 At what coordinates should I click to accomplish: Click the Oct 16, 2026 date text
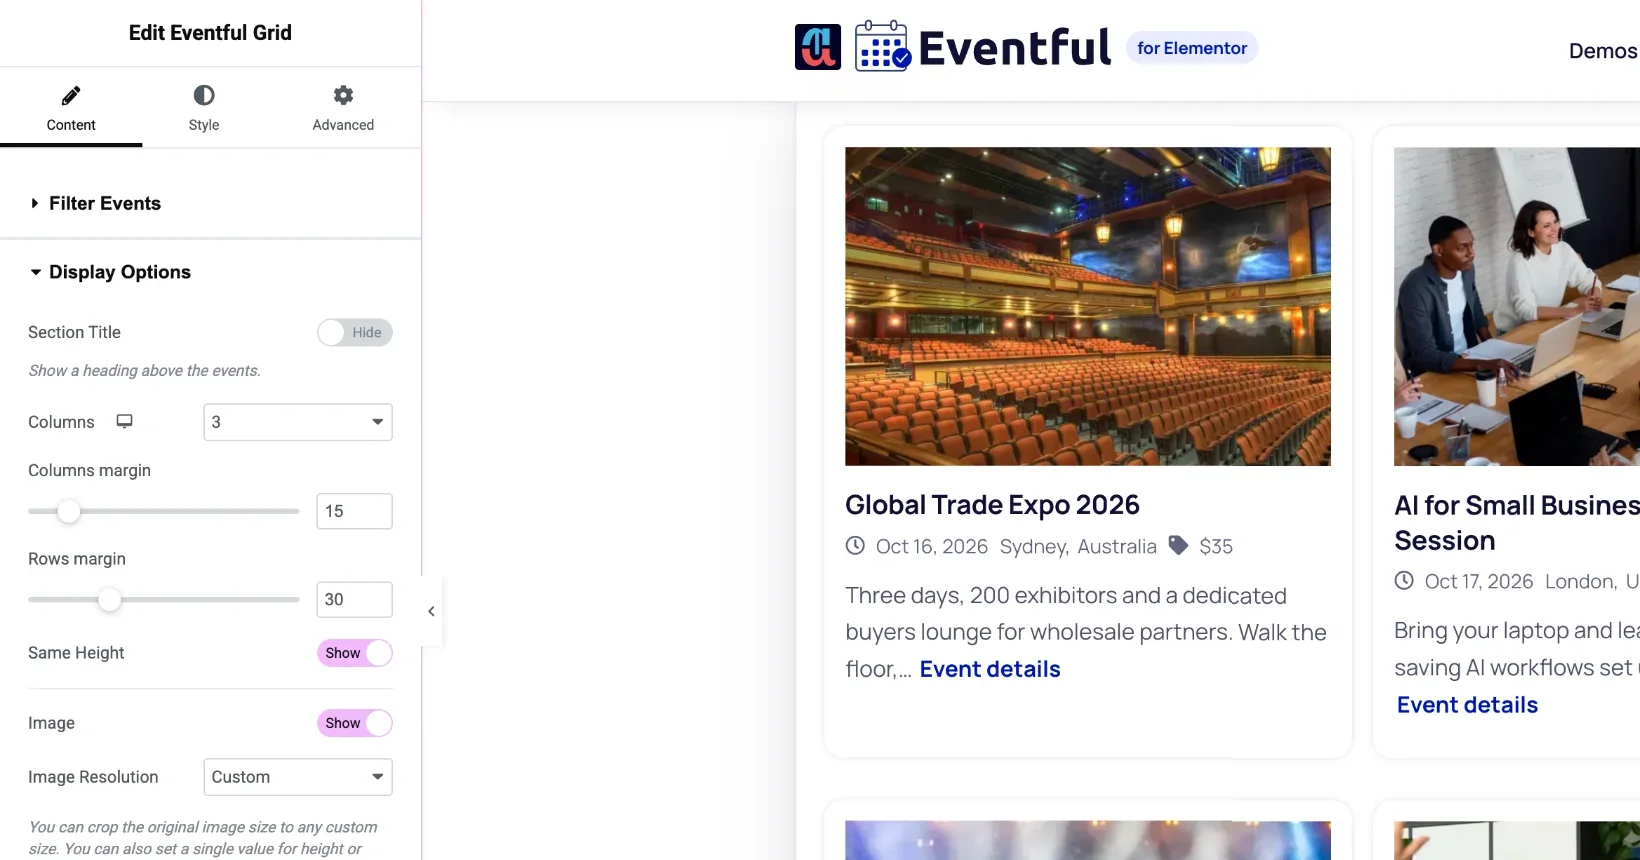coord(932,547)
